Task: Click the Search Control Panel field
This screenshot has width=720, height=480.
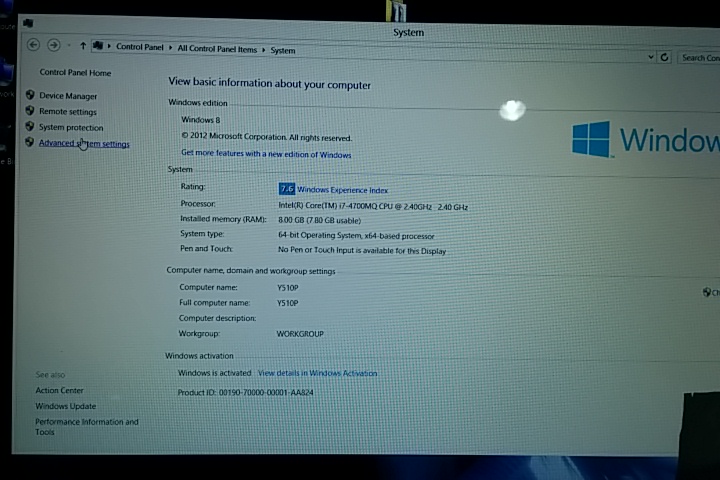Action: point(699,58)
